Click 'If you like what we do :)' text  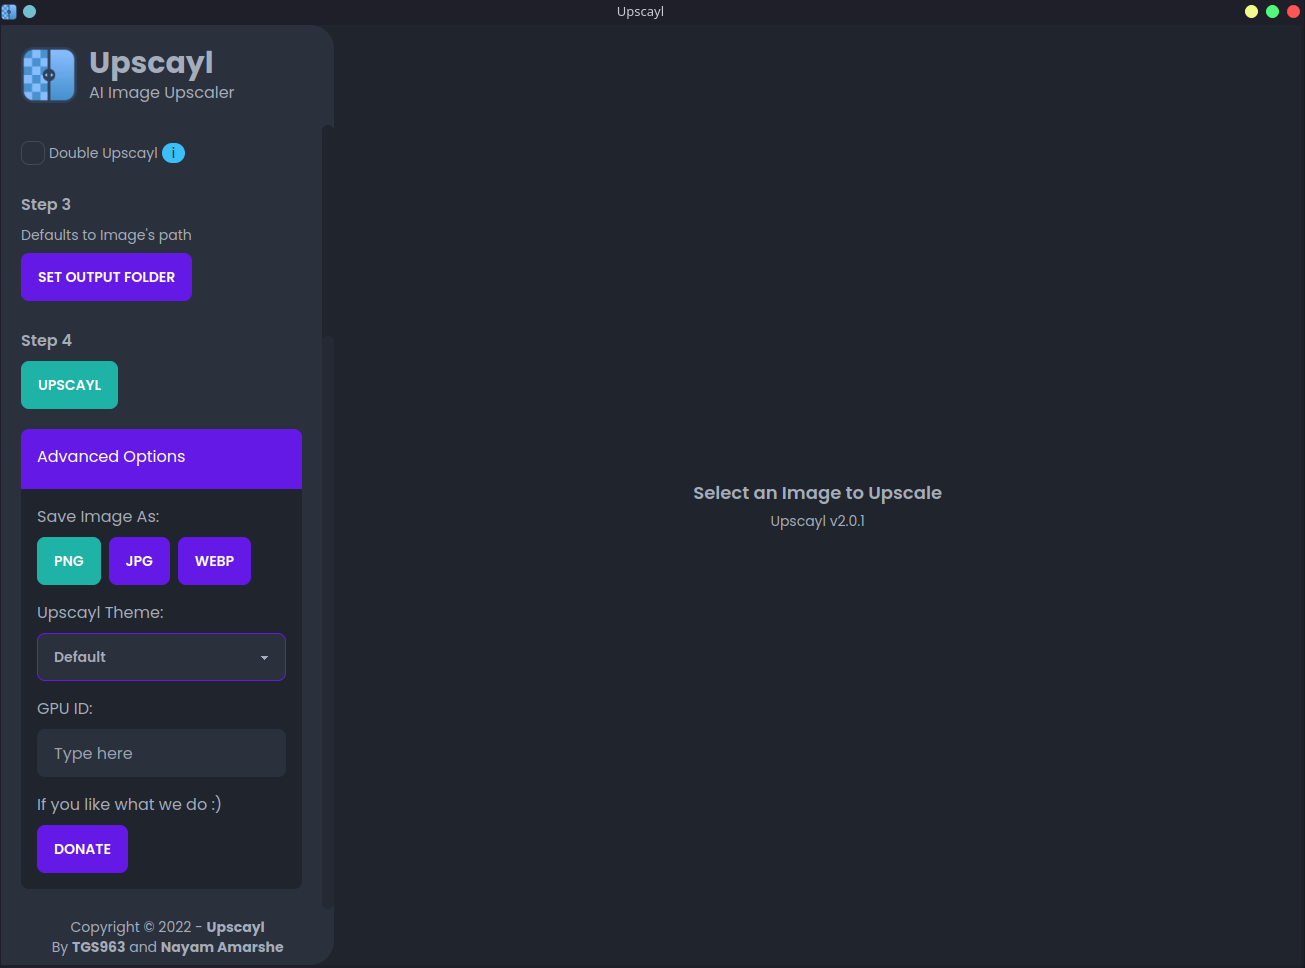129,804
